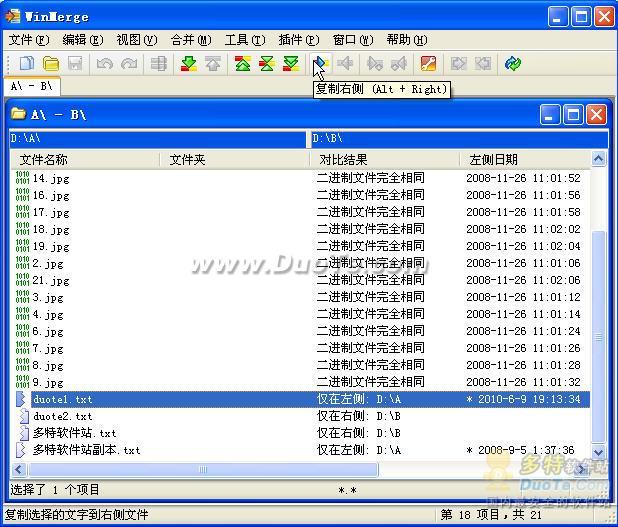618x527 pixels.
Task: Sort by the 左侧日期 column header
Action: (x=525, y=160)
